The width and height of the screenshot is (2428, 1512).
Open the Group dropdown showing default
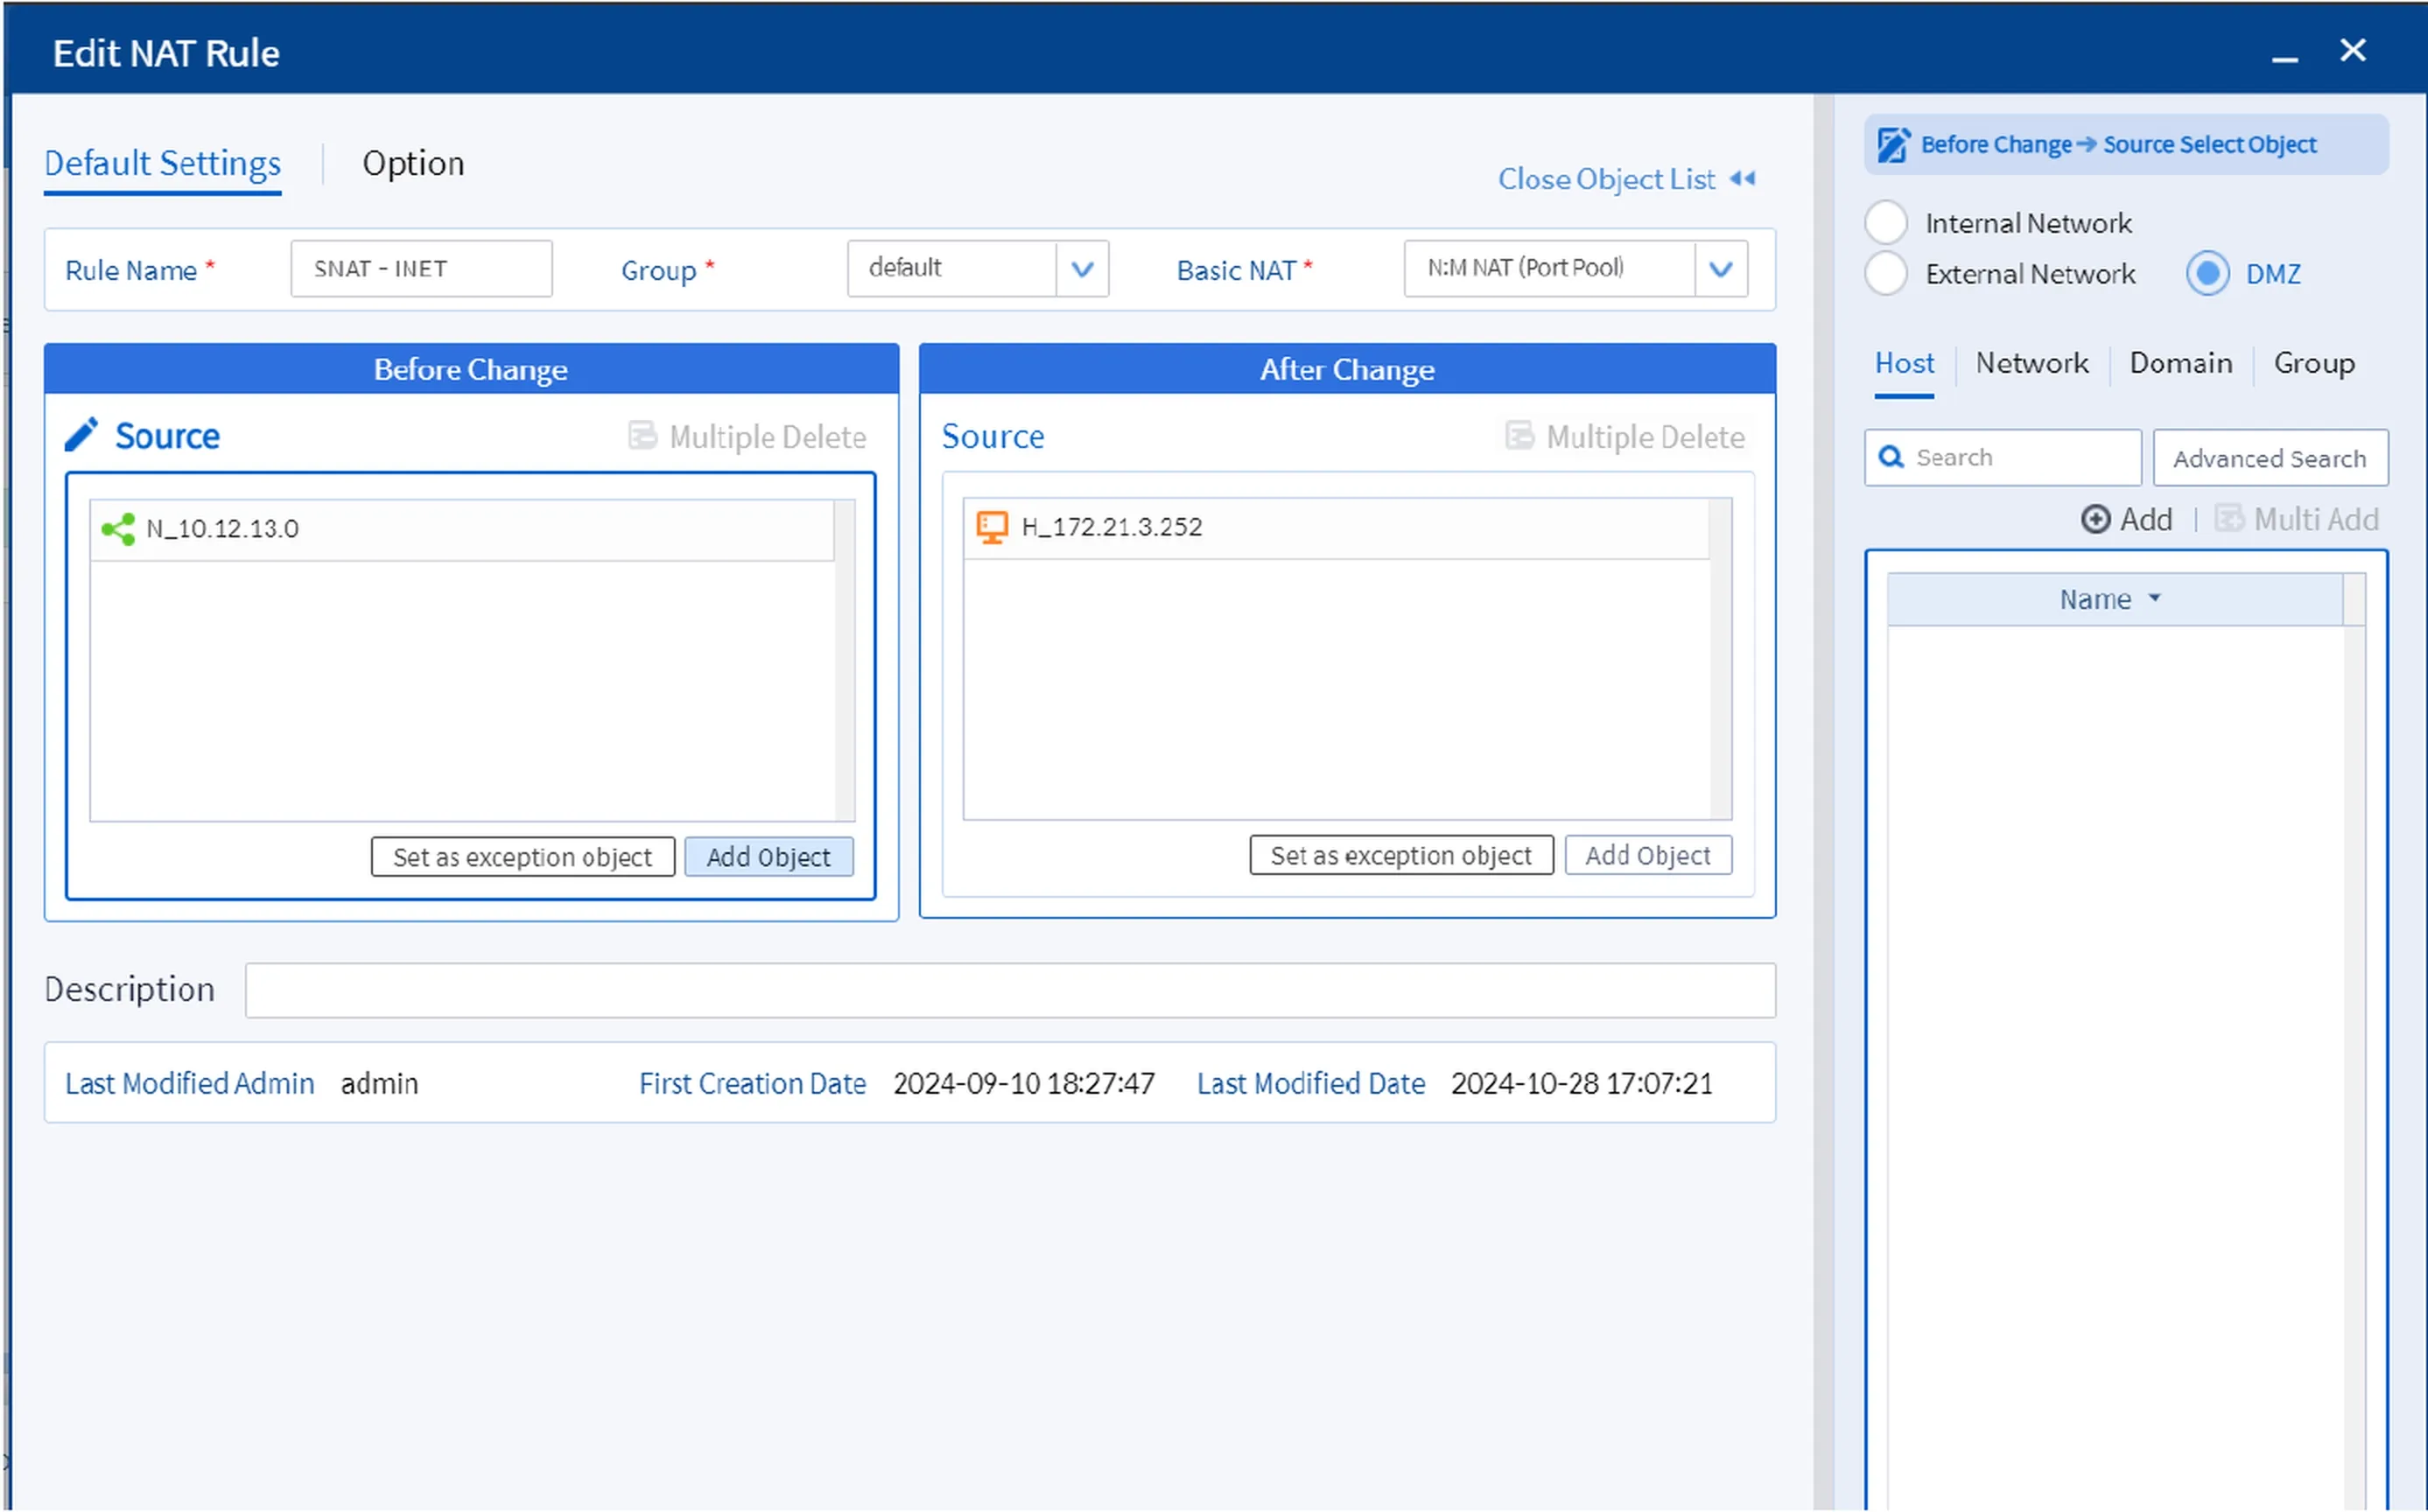point(1082,269)
